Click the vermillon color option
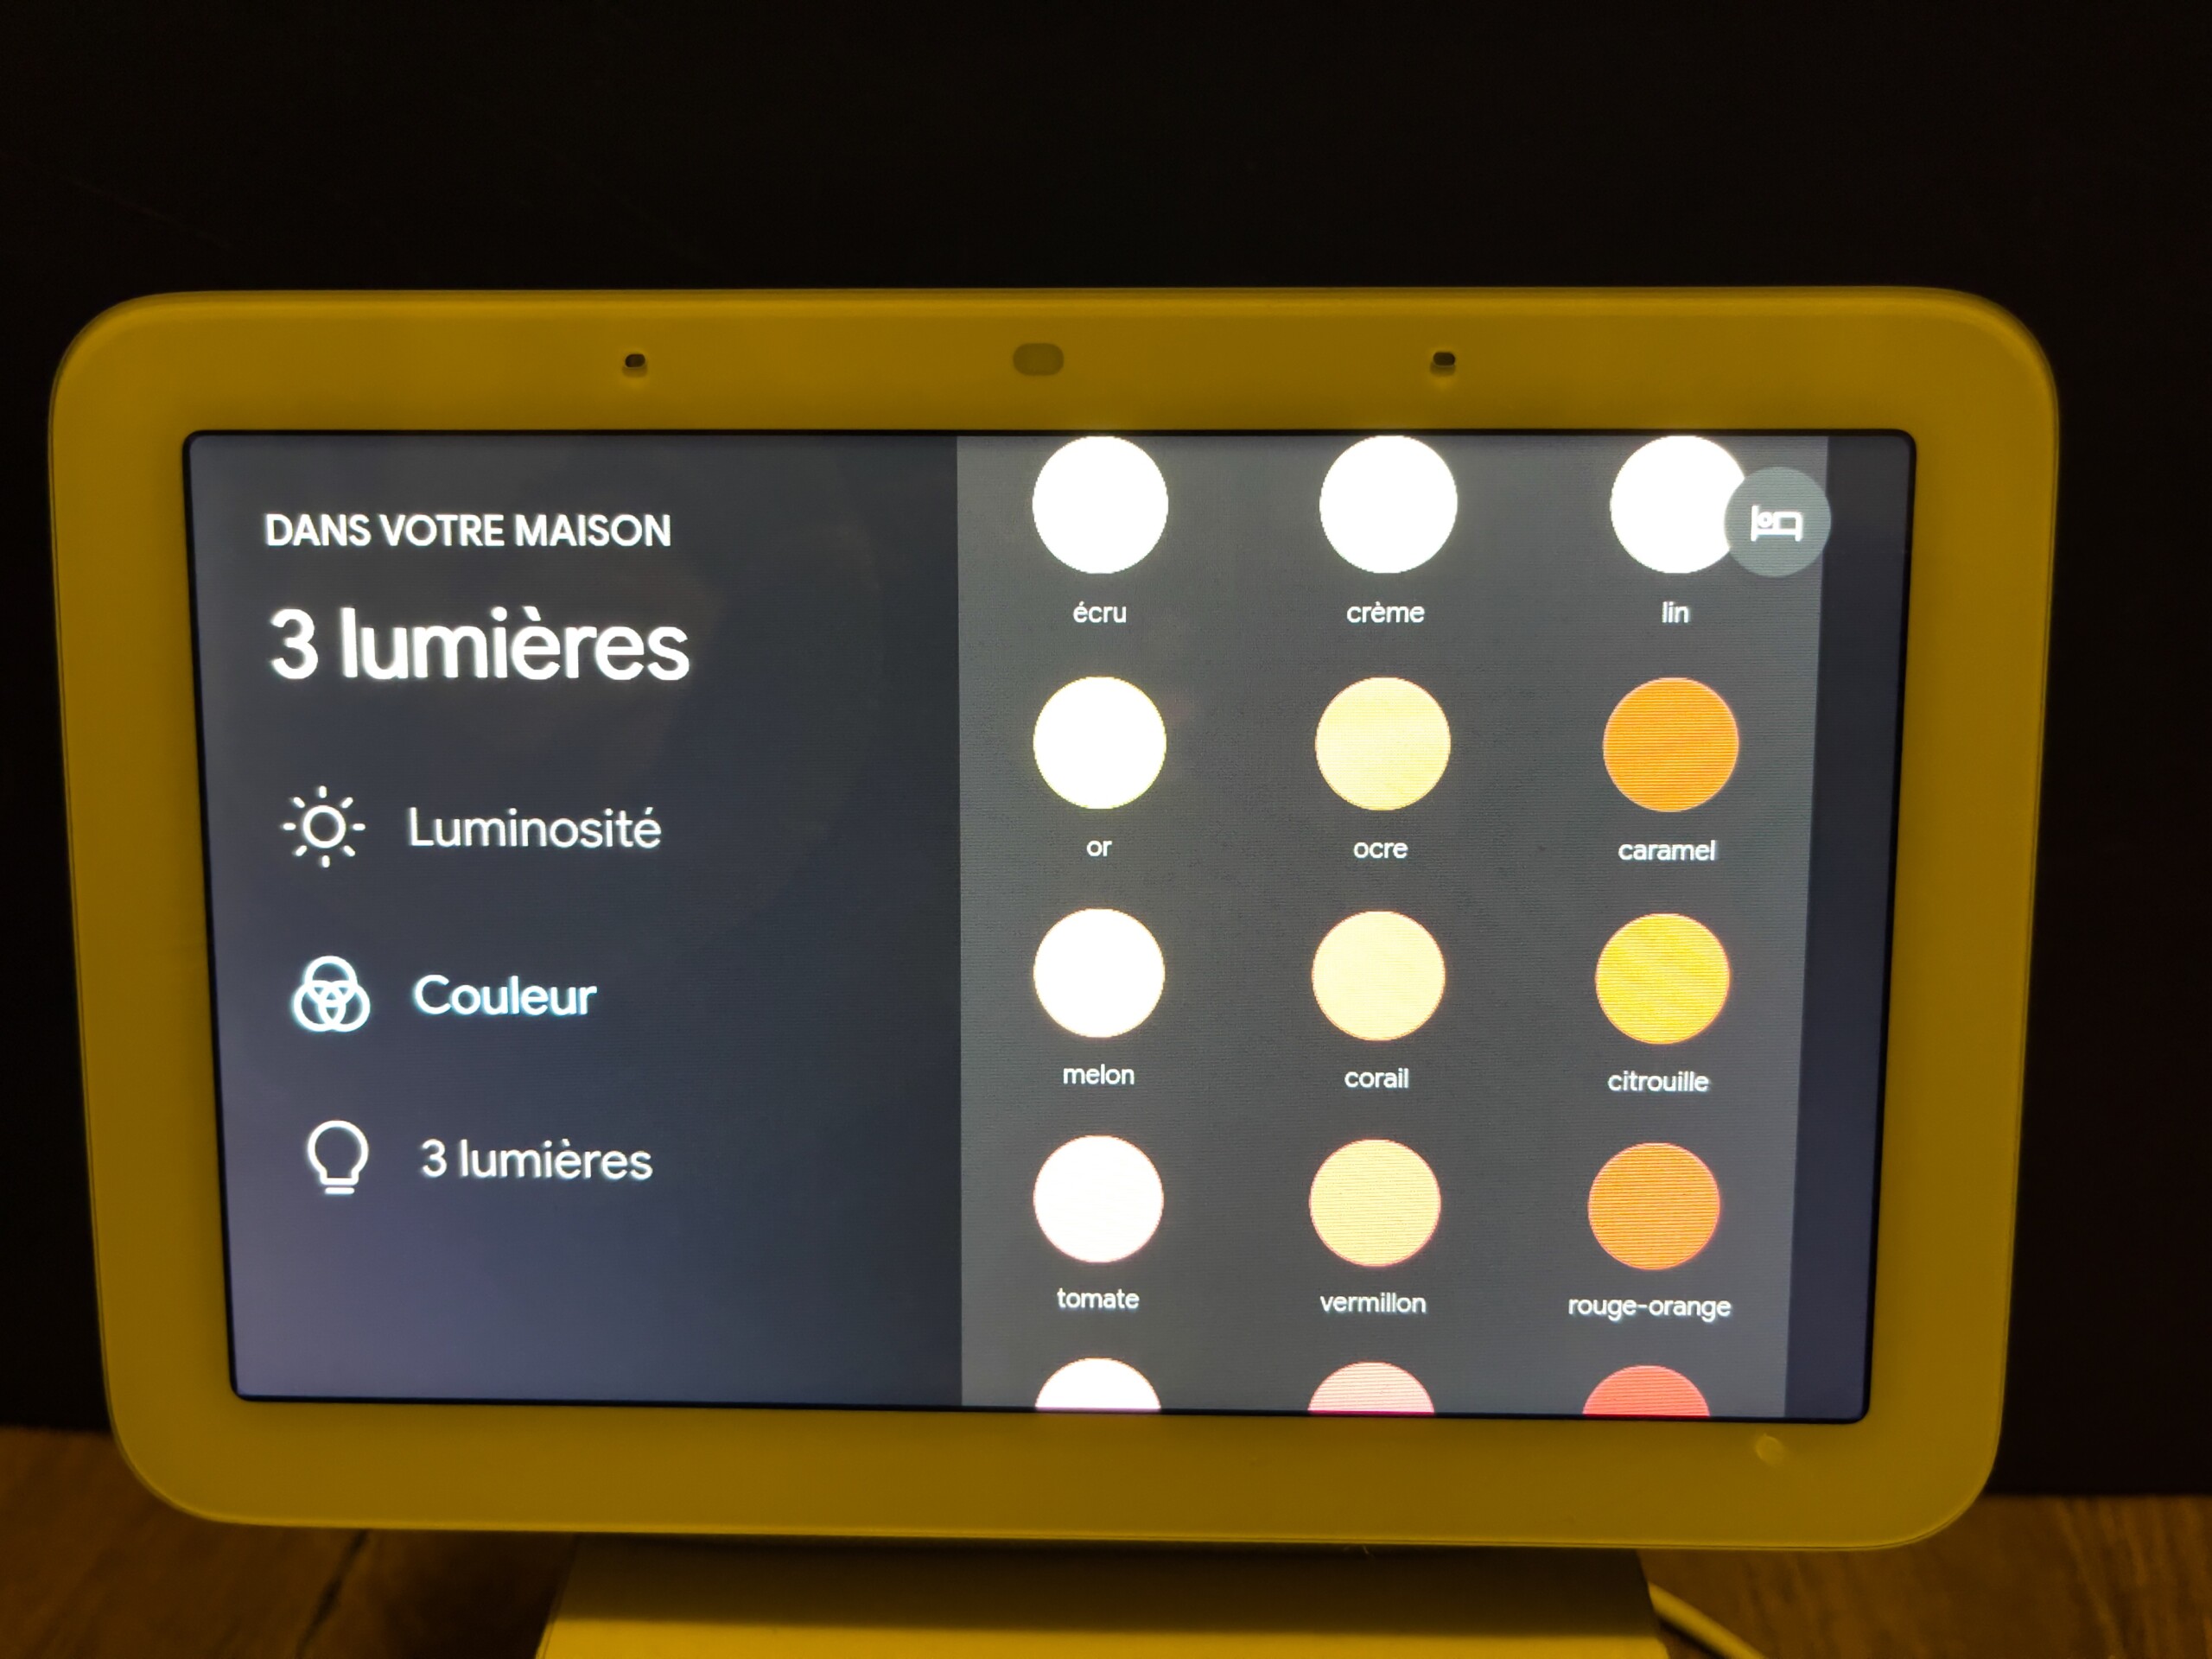 [1381, 1220]
